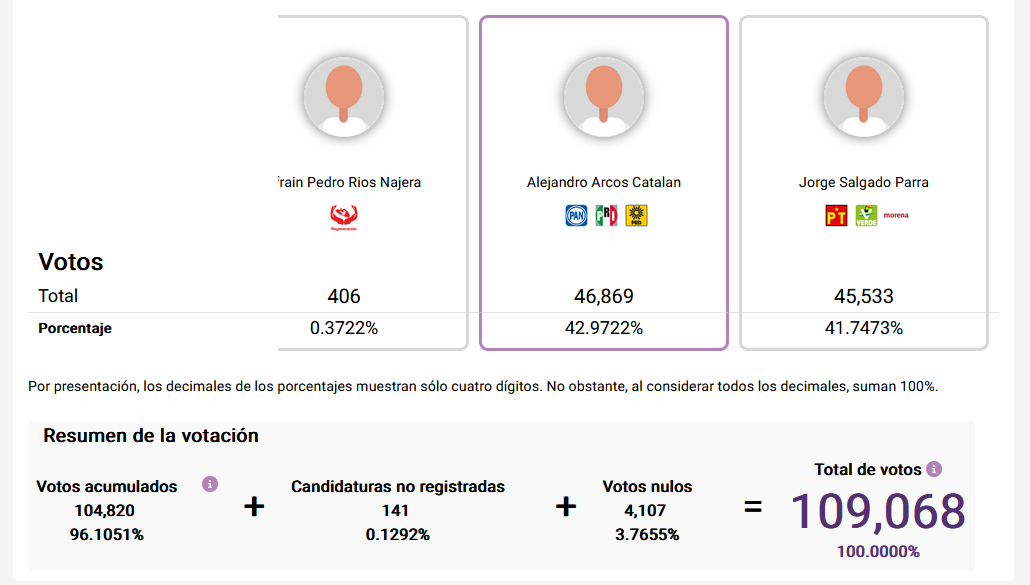This screenshot has width=1030, height=585.
Task: Click the Votos section heading
Action: (x=68, y=262)
